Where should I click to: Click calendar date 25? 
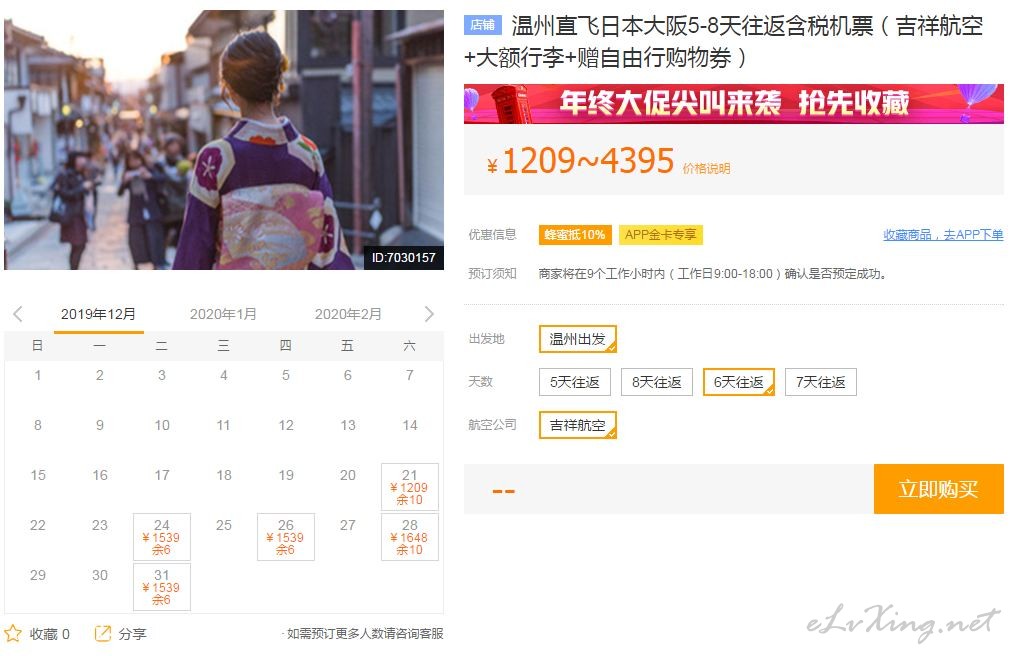[224, 525]
